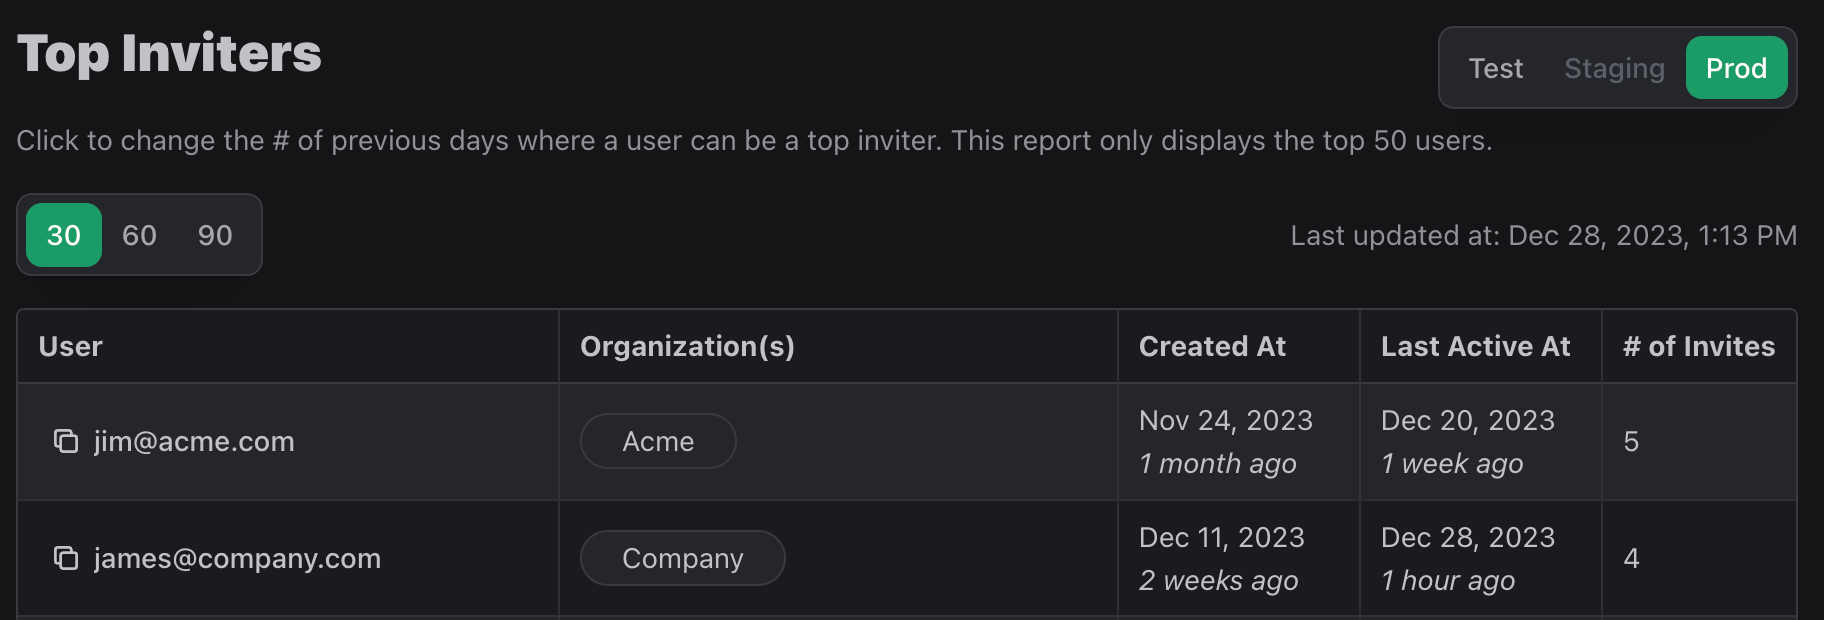The width and height of the screenshot is (1824, 620).
Task: Sort by the Created At column header
Action: click(x=1212, y=346)
